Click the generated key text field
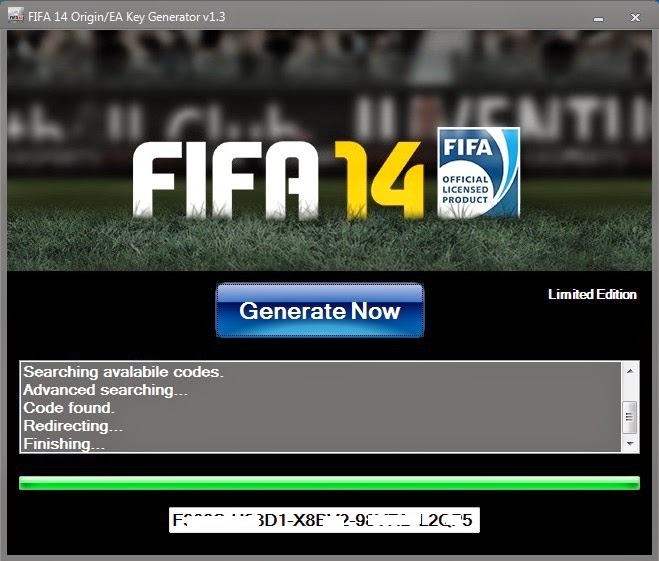Viewport: 659px width, 561px height. [x=324, y=520]
